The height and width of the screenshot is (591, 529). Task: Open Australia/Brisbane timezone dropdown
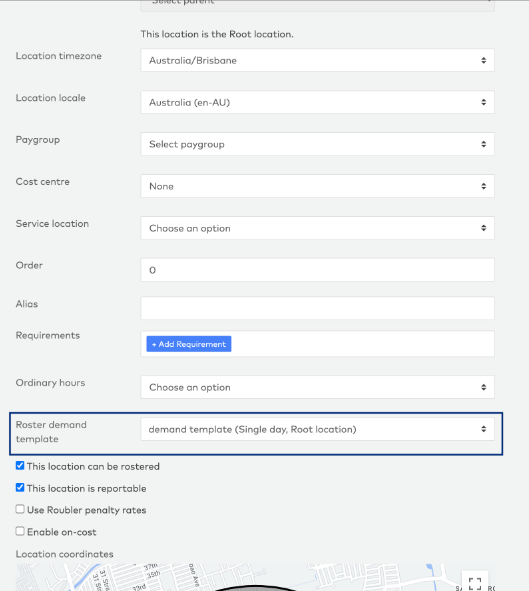pos(317,60)
